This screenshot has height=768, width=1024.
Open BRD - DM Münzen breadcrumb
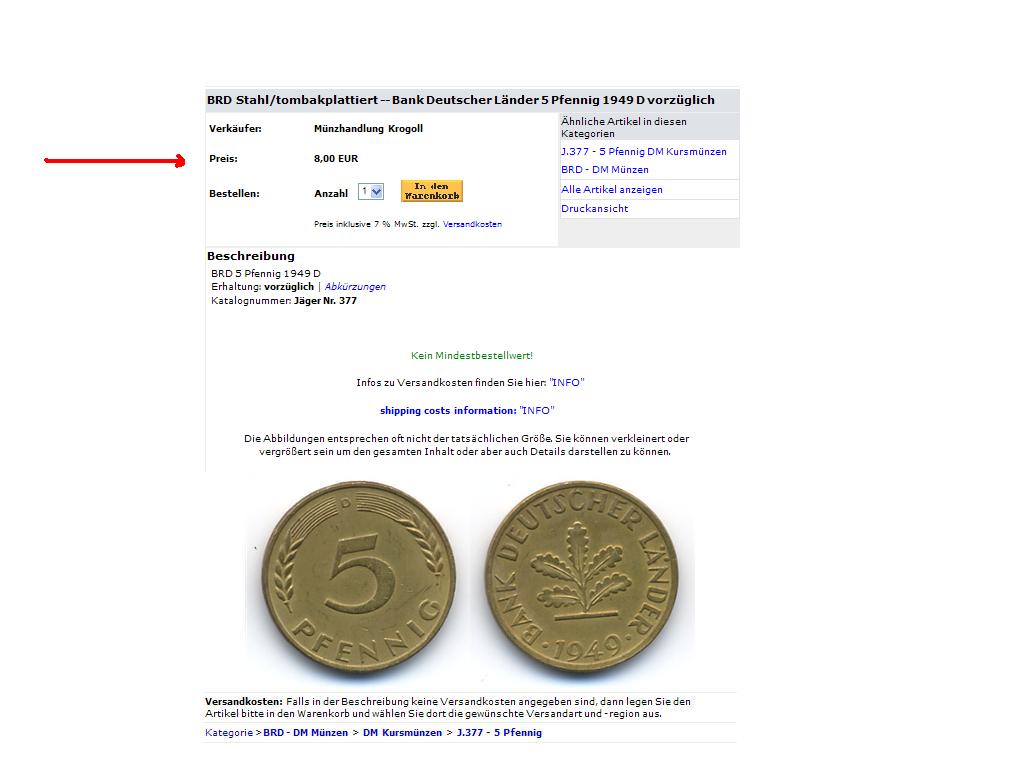click(306, 733)
